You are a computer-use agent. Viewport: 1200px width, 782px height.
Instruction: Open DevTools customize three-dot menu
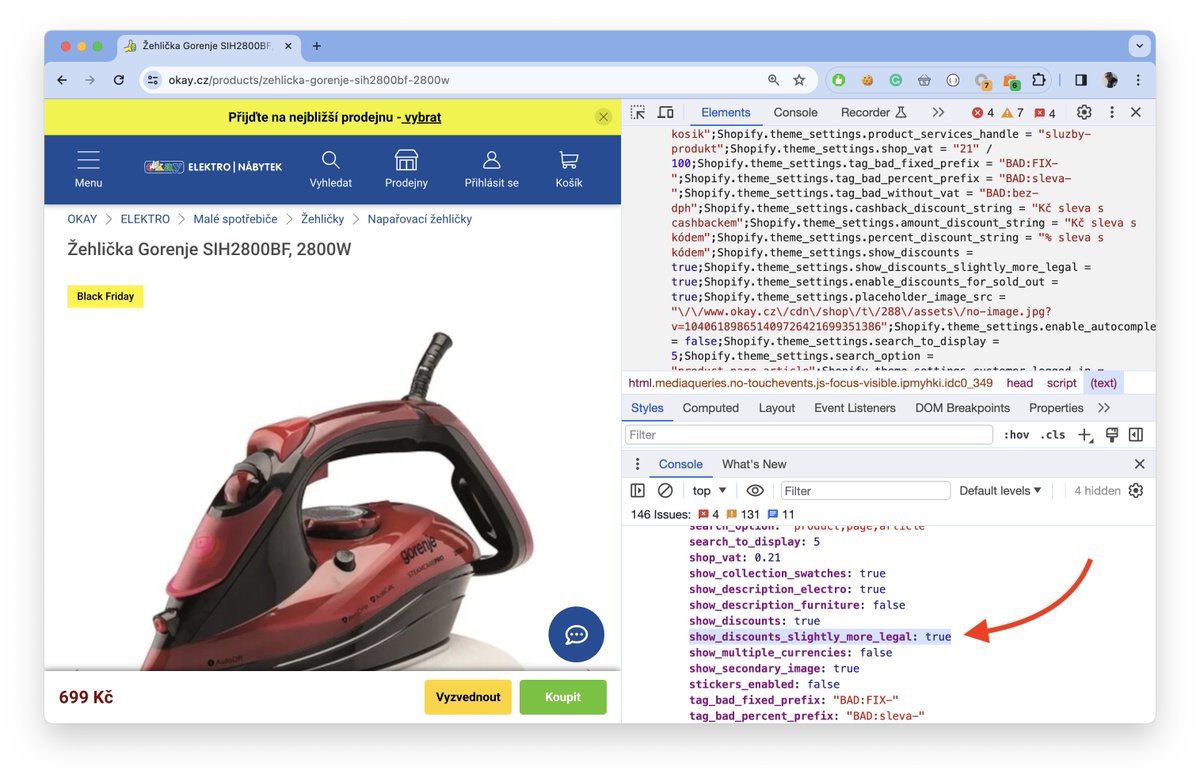pyautogui.click(x=1110, y=113)
